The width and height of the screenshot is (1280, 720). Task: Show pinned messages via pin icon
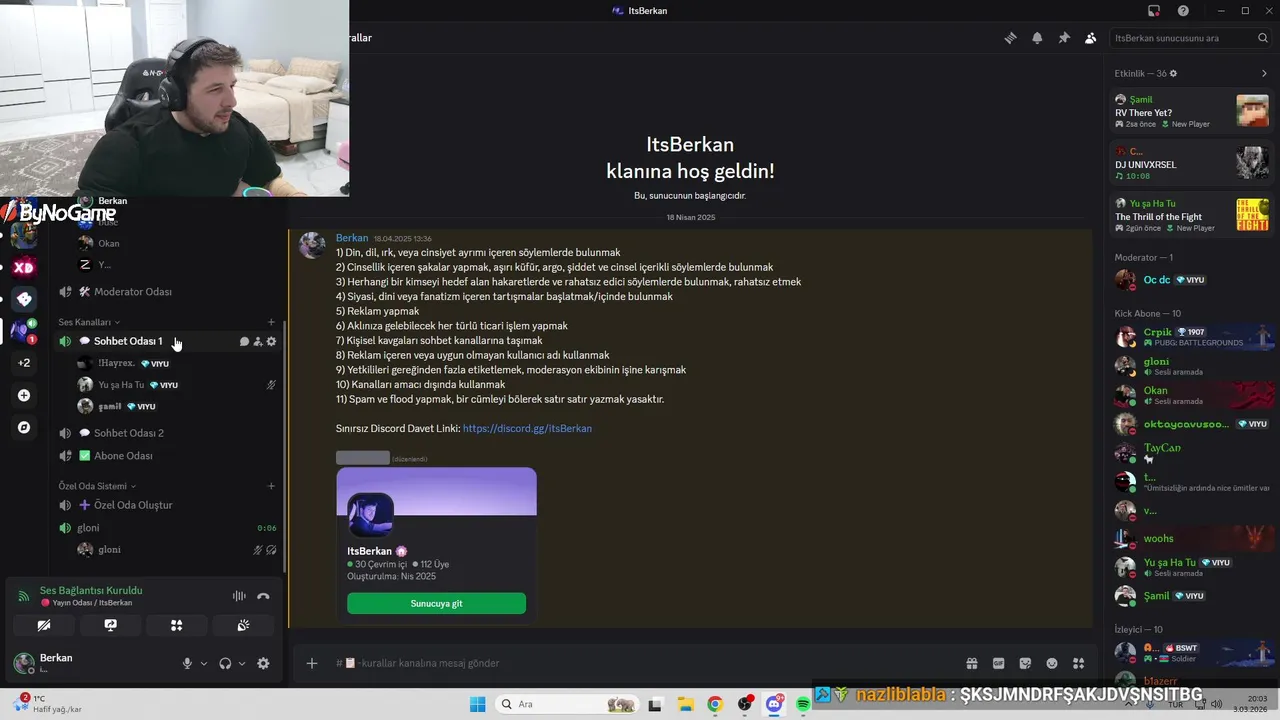pyautogui.click(x=1064, y=38)
